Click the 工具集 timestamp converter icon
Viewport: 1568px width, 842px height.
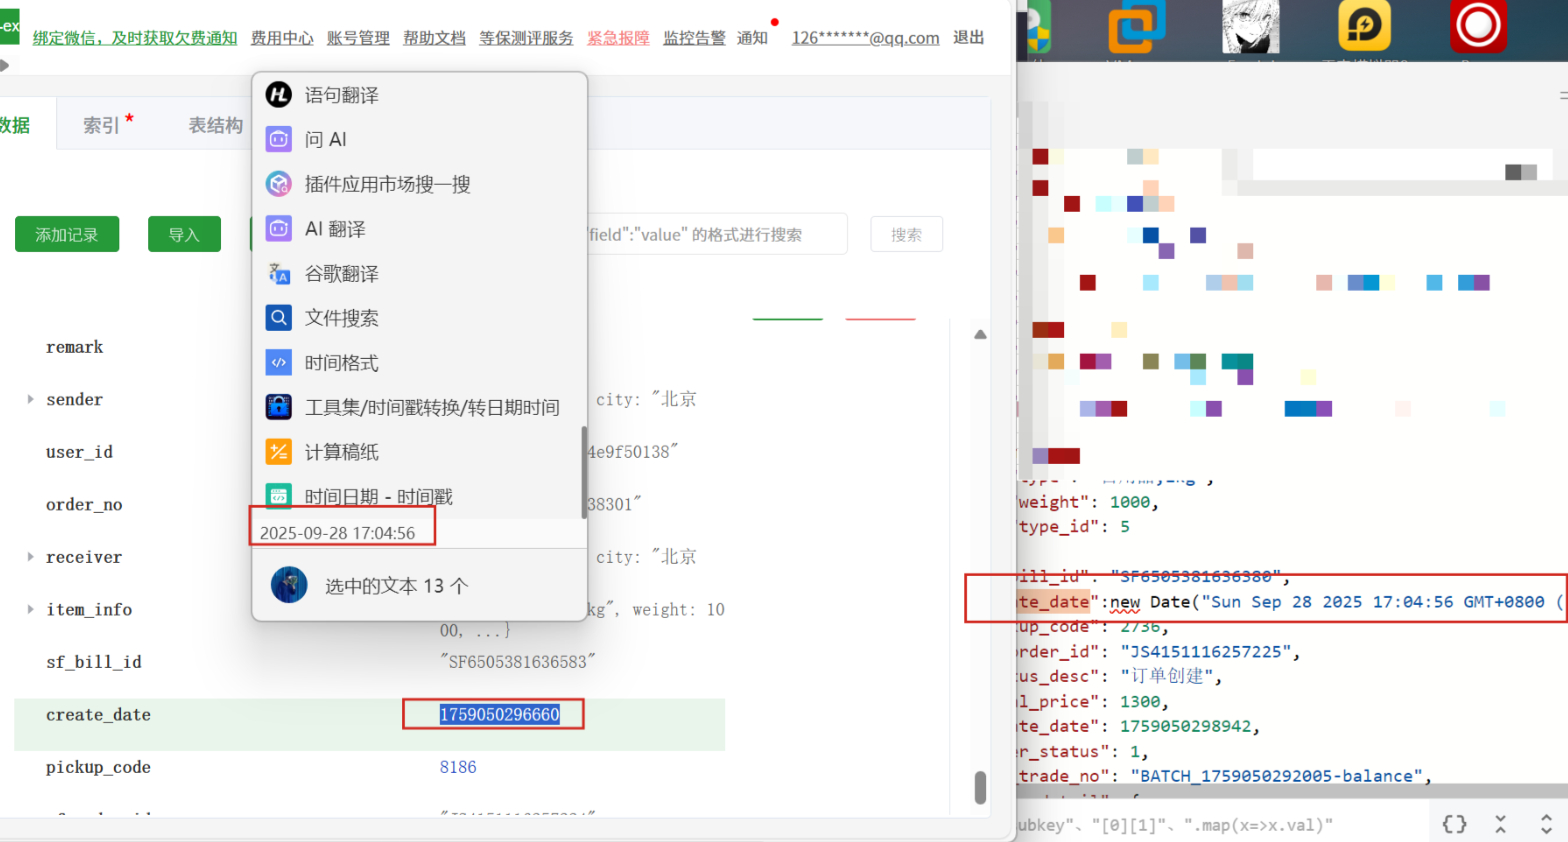[x=278, y=407]
